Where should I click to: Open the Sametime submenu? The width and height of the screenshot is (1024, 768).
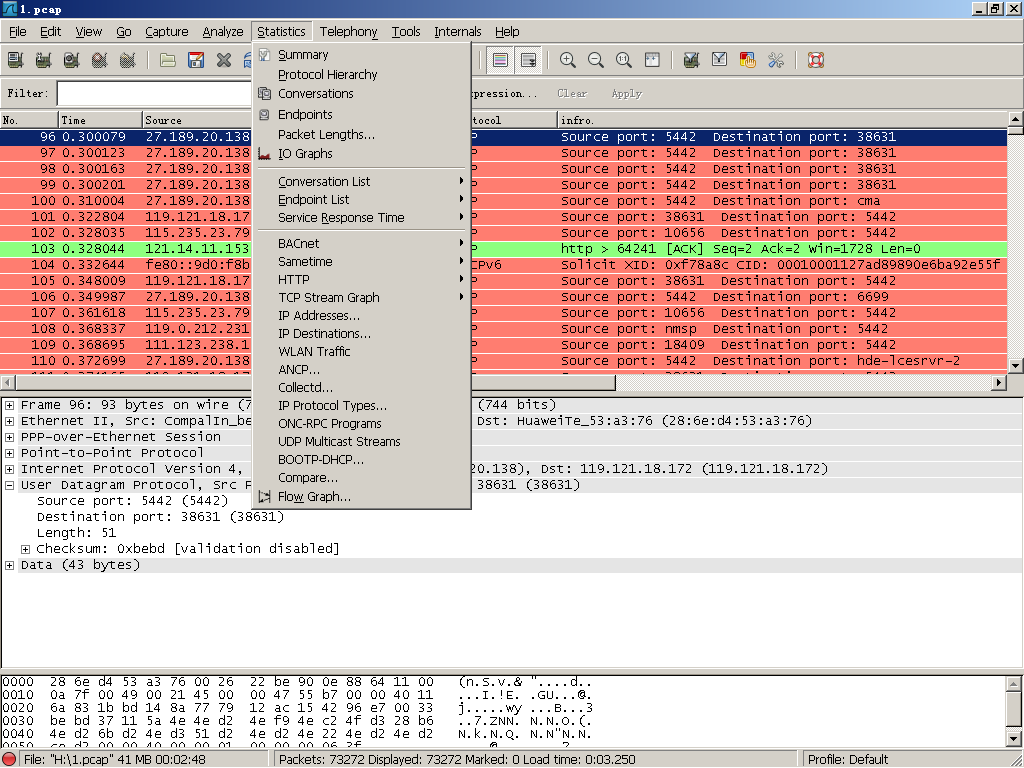tap(361, 262)
